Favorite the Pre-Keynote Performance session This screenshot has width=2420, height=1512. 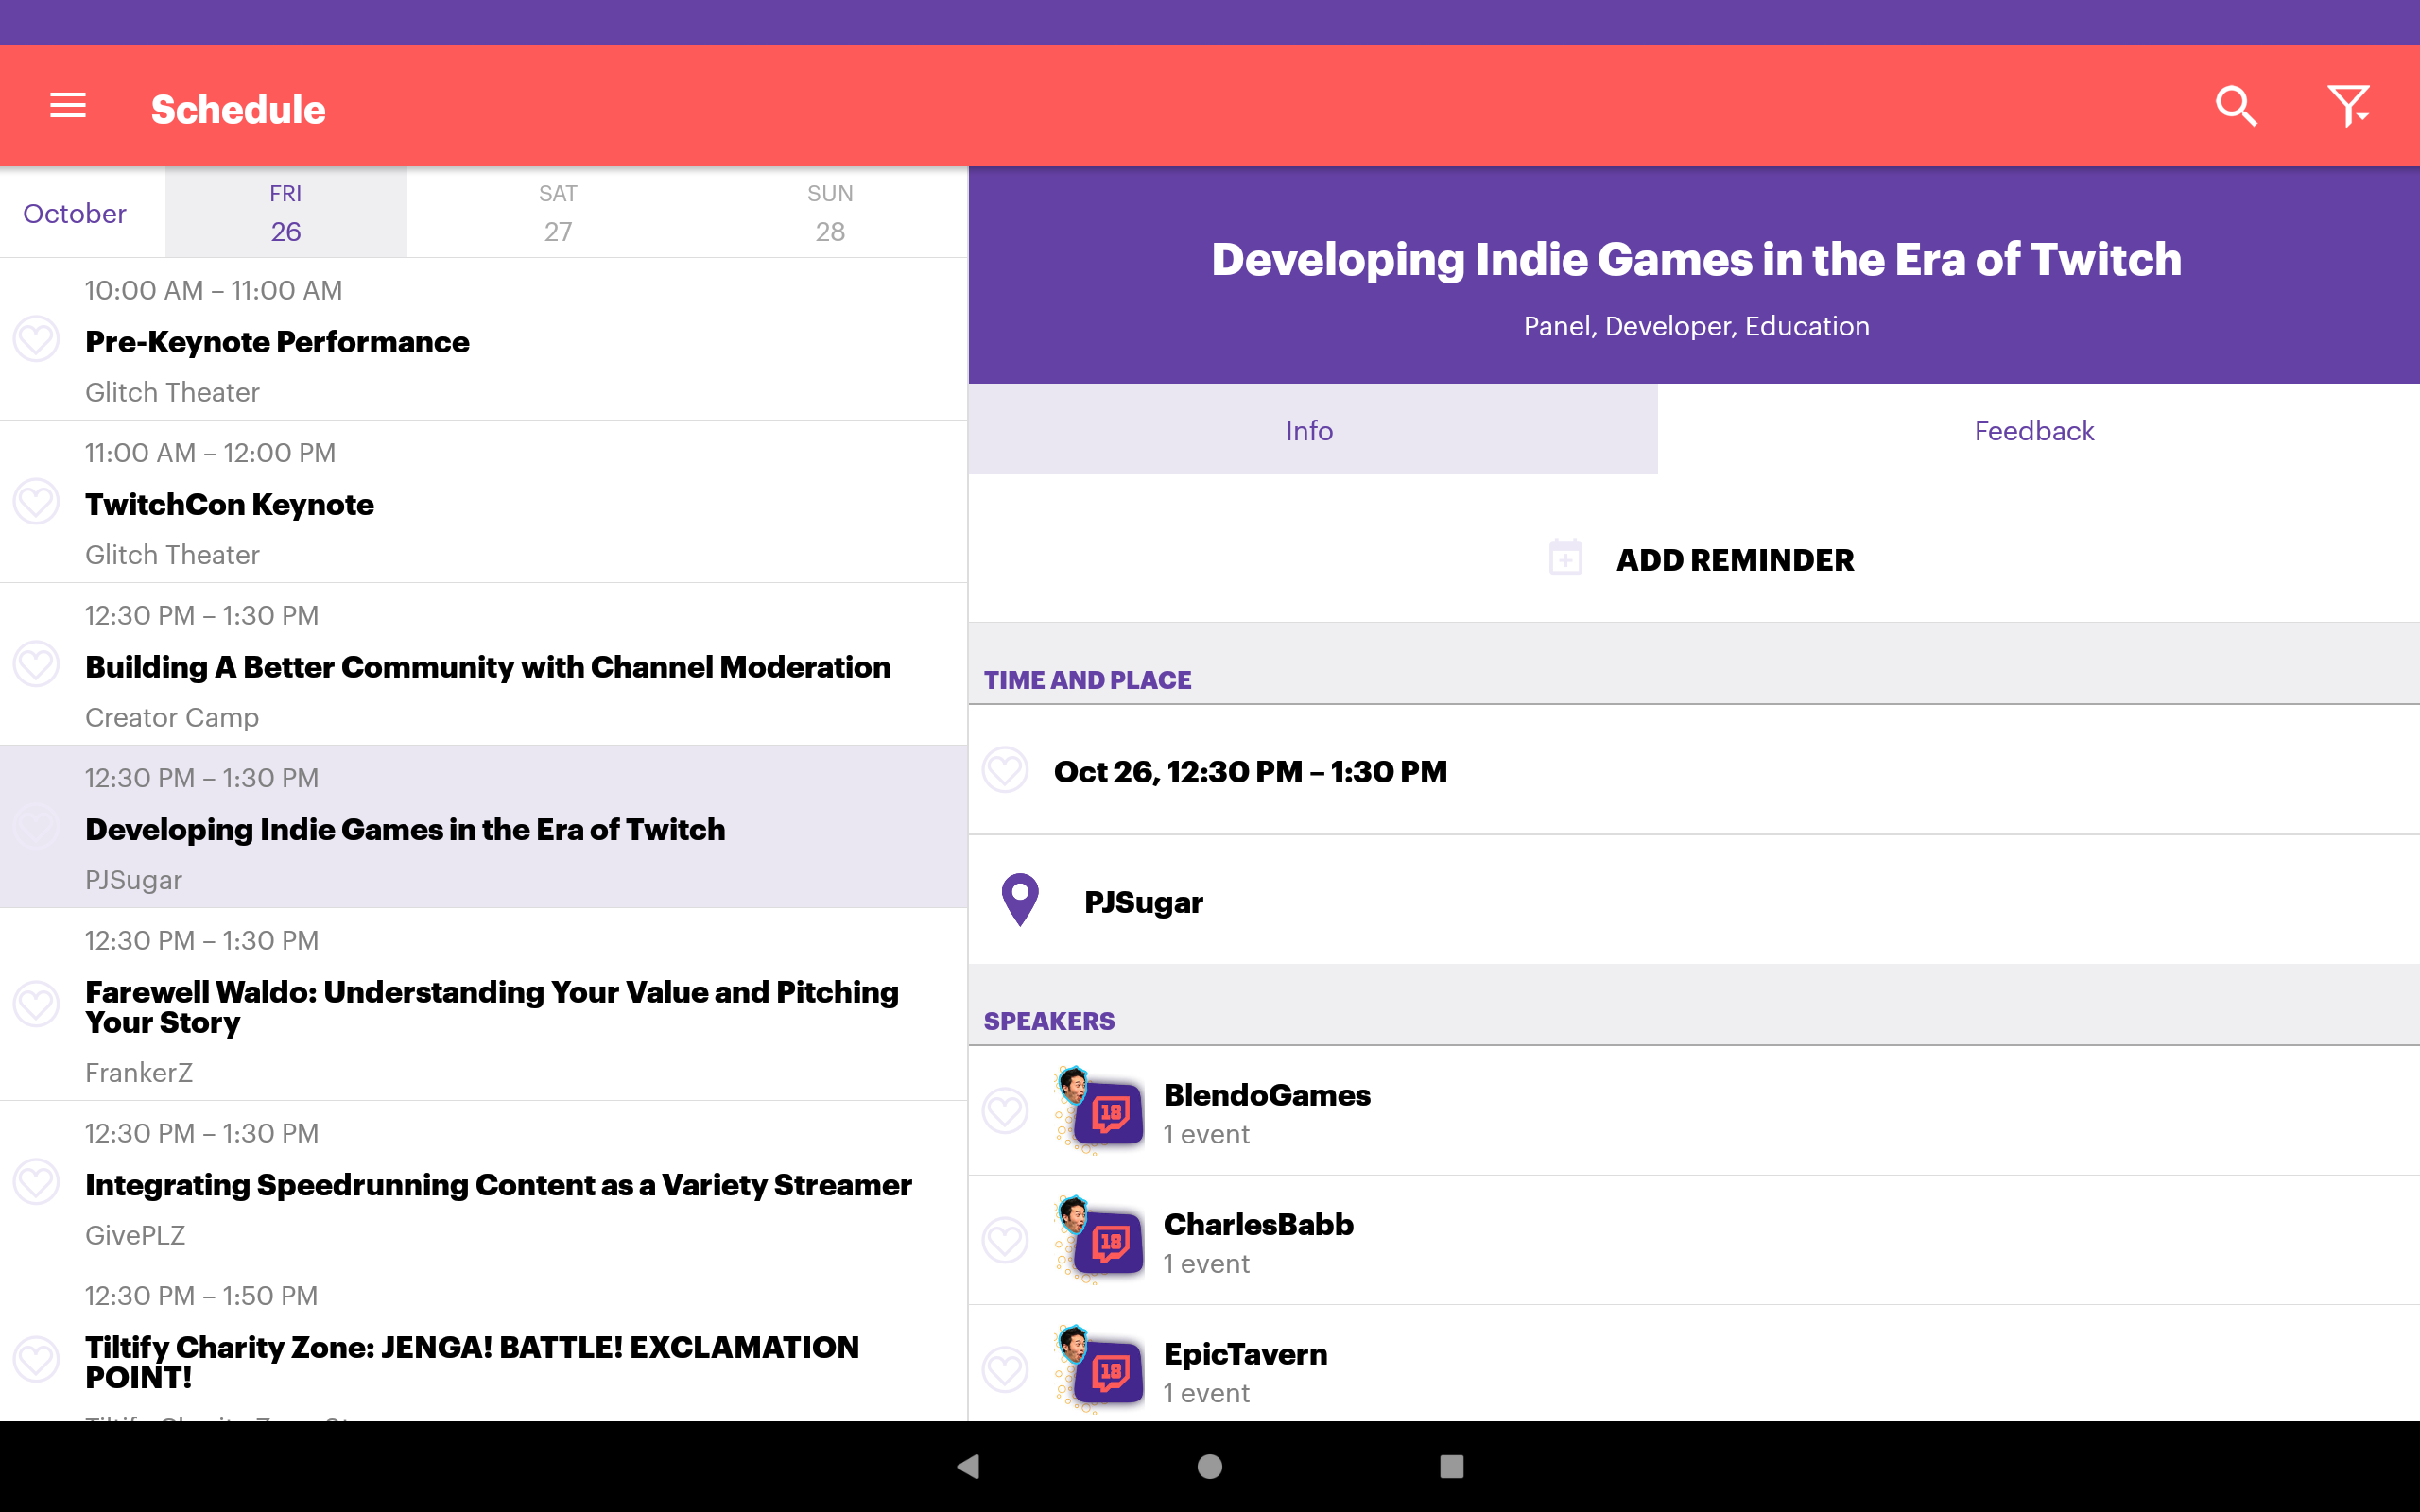coord(36,340)
